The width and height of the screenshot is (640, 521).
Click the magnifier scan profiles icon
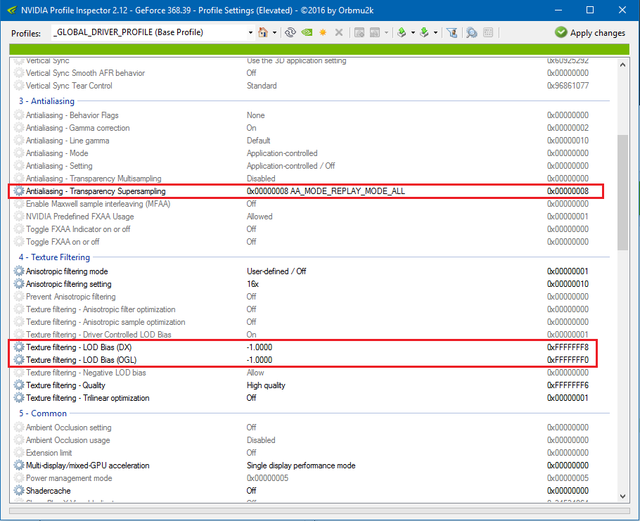tap(472, 32)
